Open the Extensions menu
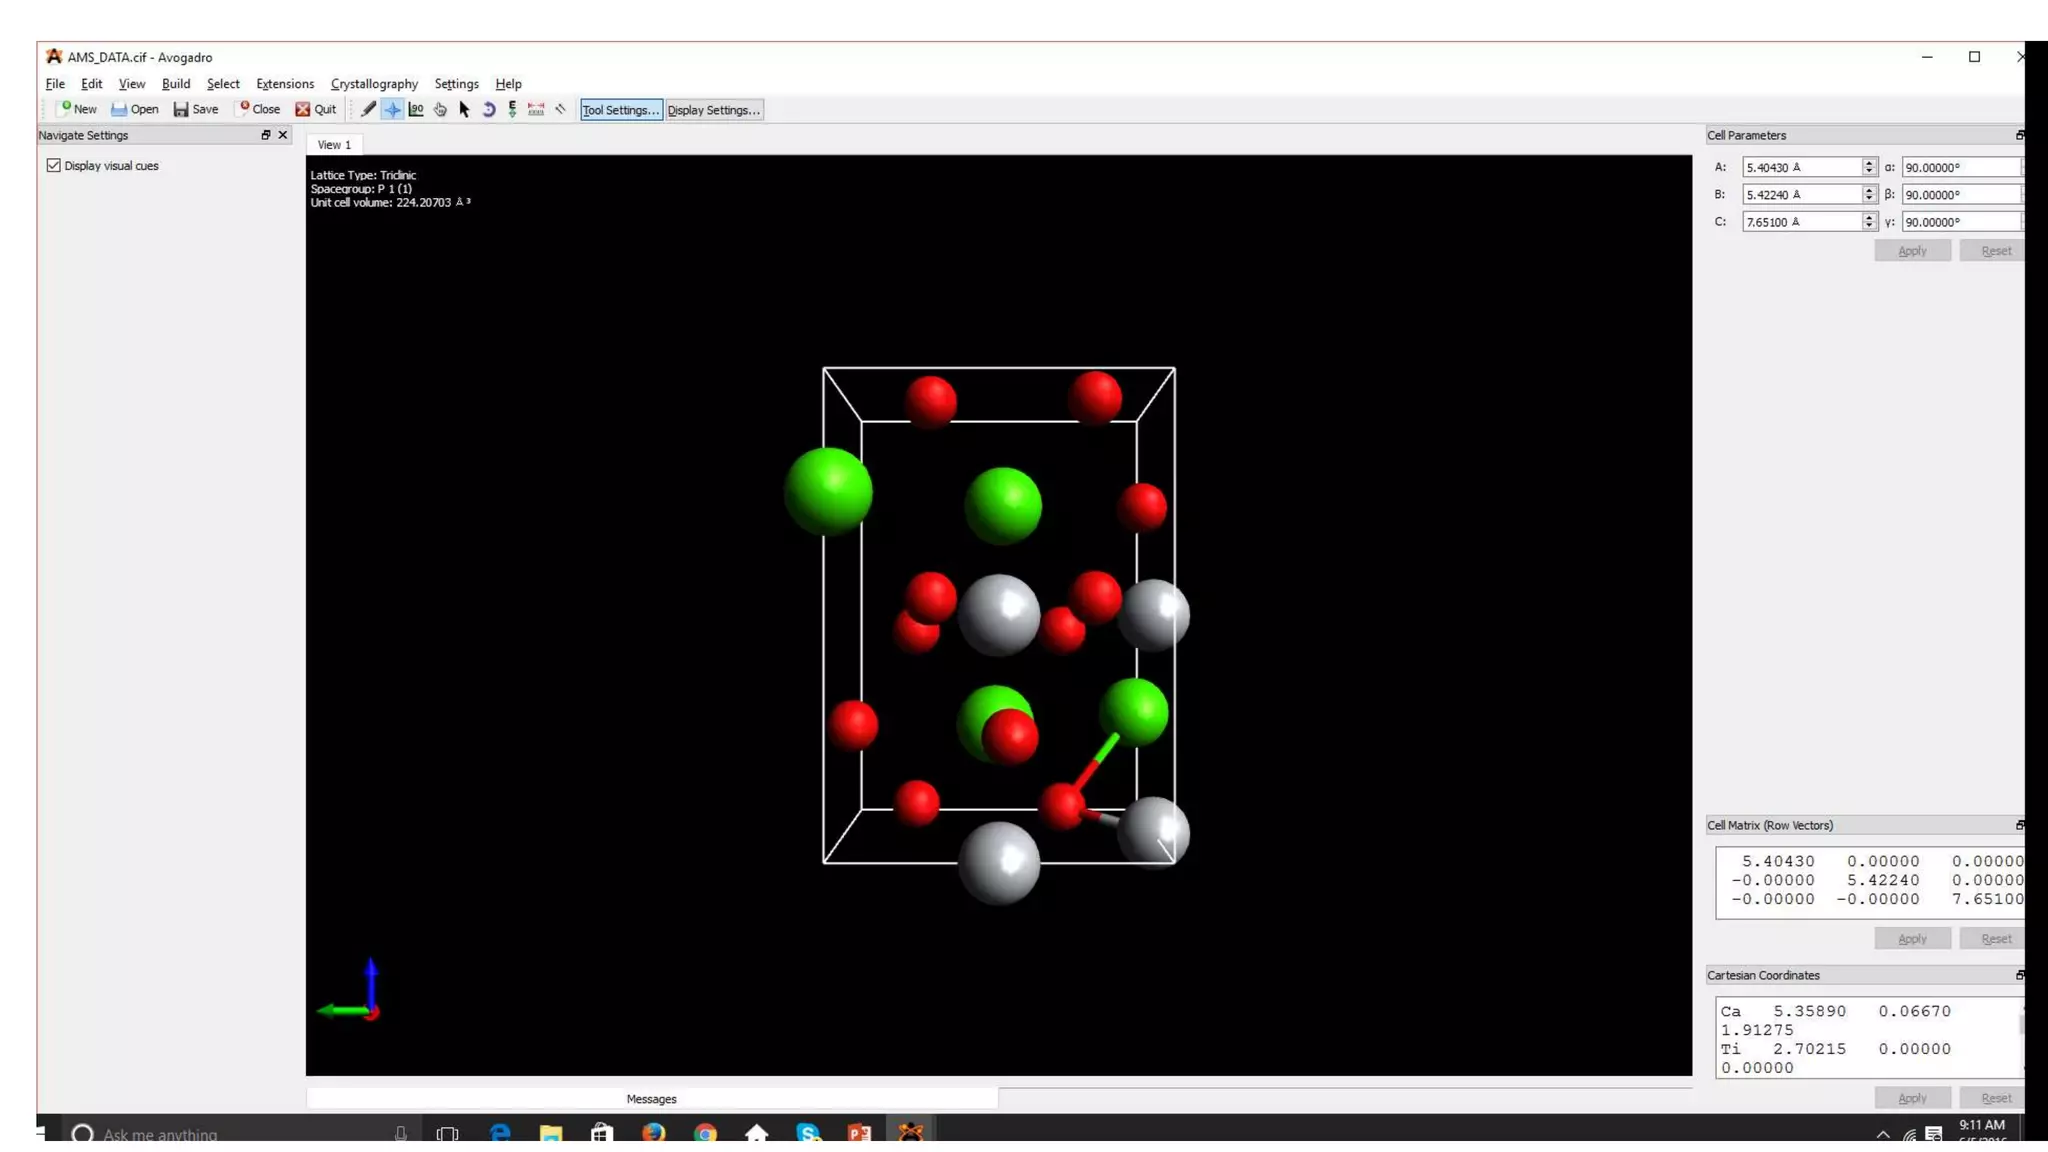This screenshot has height=1152, width=2048. pos(284,84)
